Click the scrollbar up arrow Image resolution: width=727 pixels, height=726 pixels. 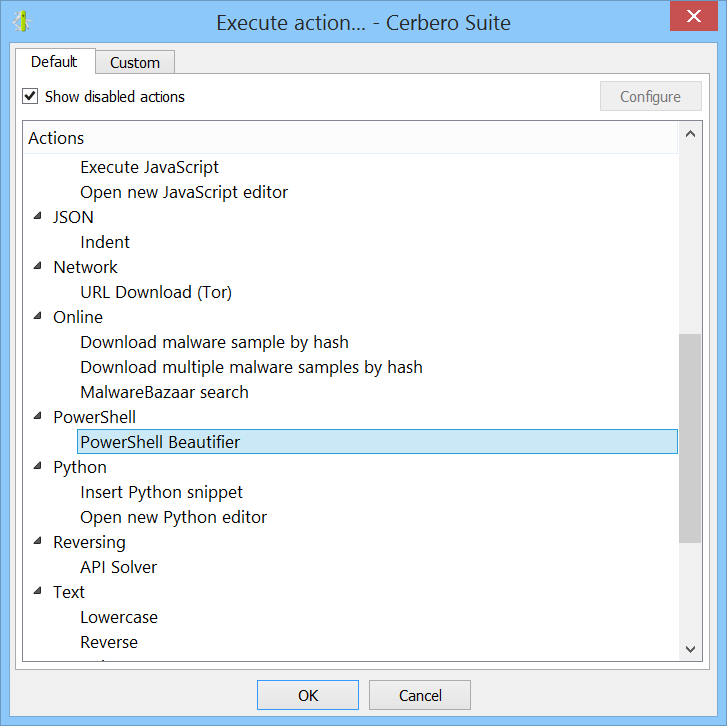point(690,134)
